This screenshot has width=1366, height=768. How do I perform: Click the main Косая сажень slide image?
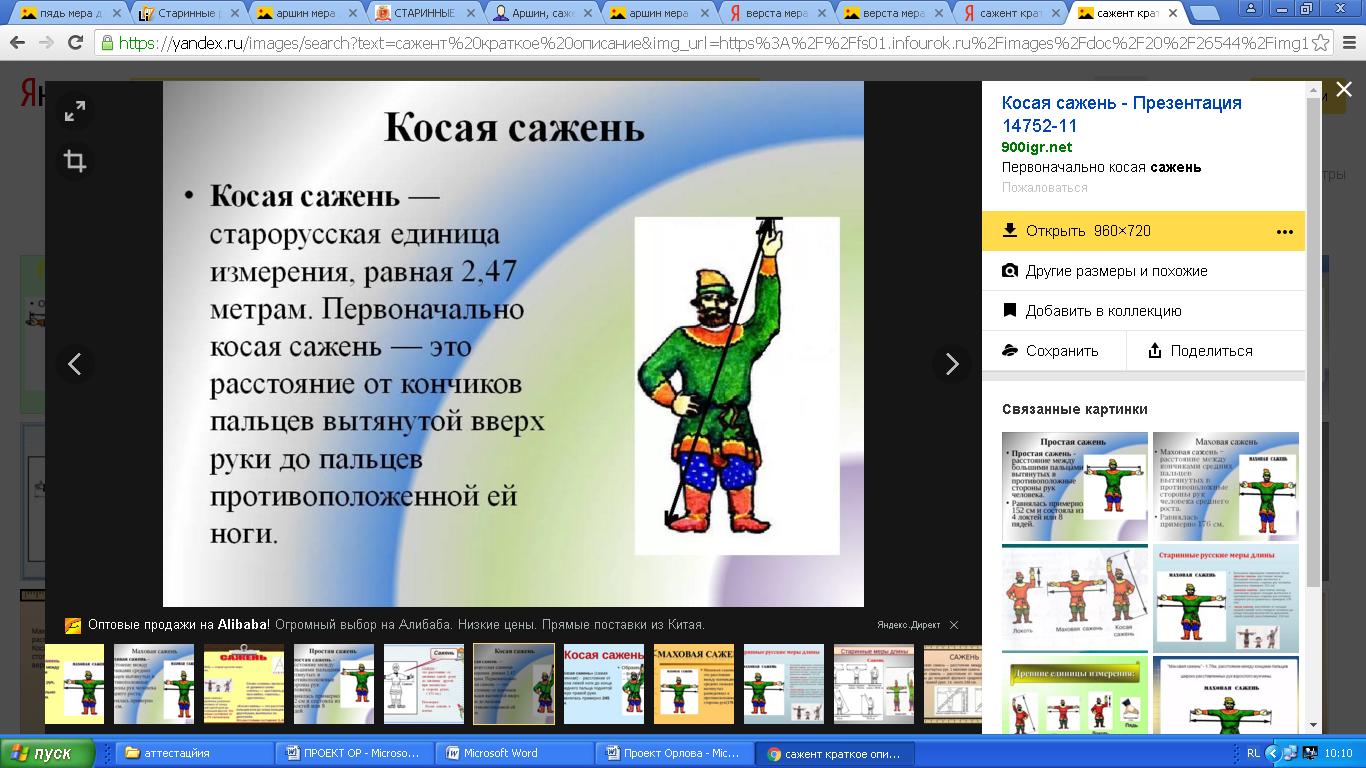[513, 344]
